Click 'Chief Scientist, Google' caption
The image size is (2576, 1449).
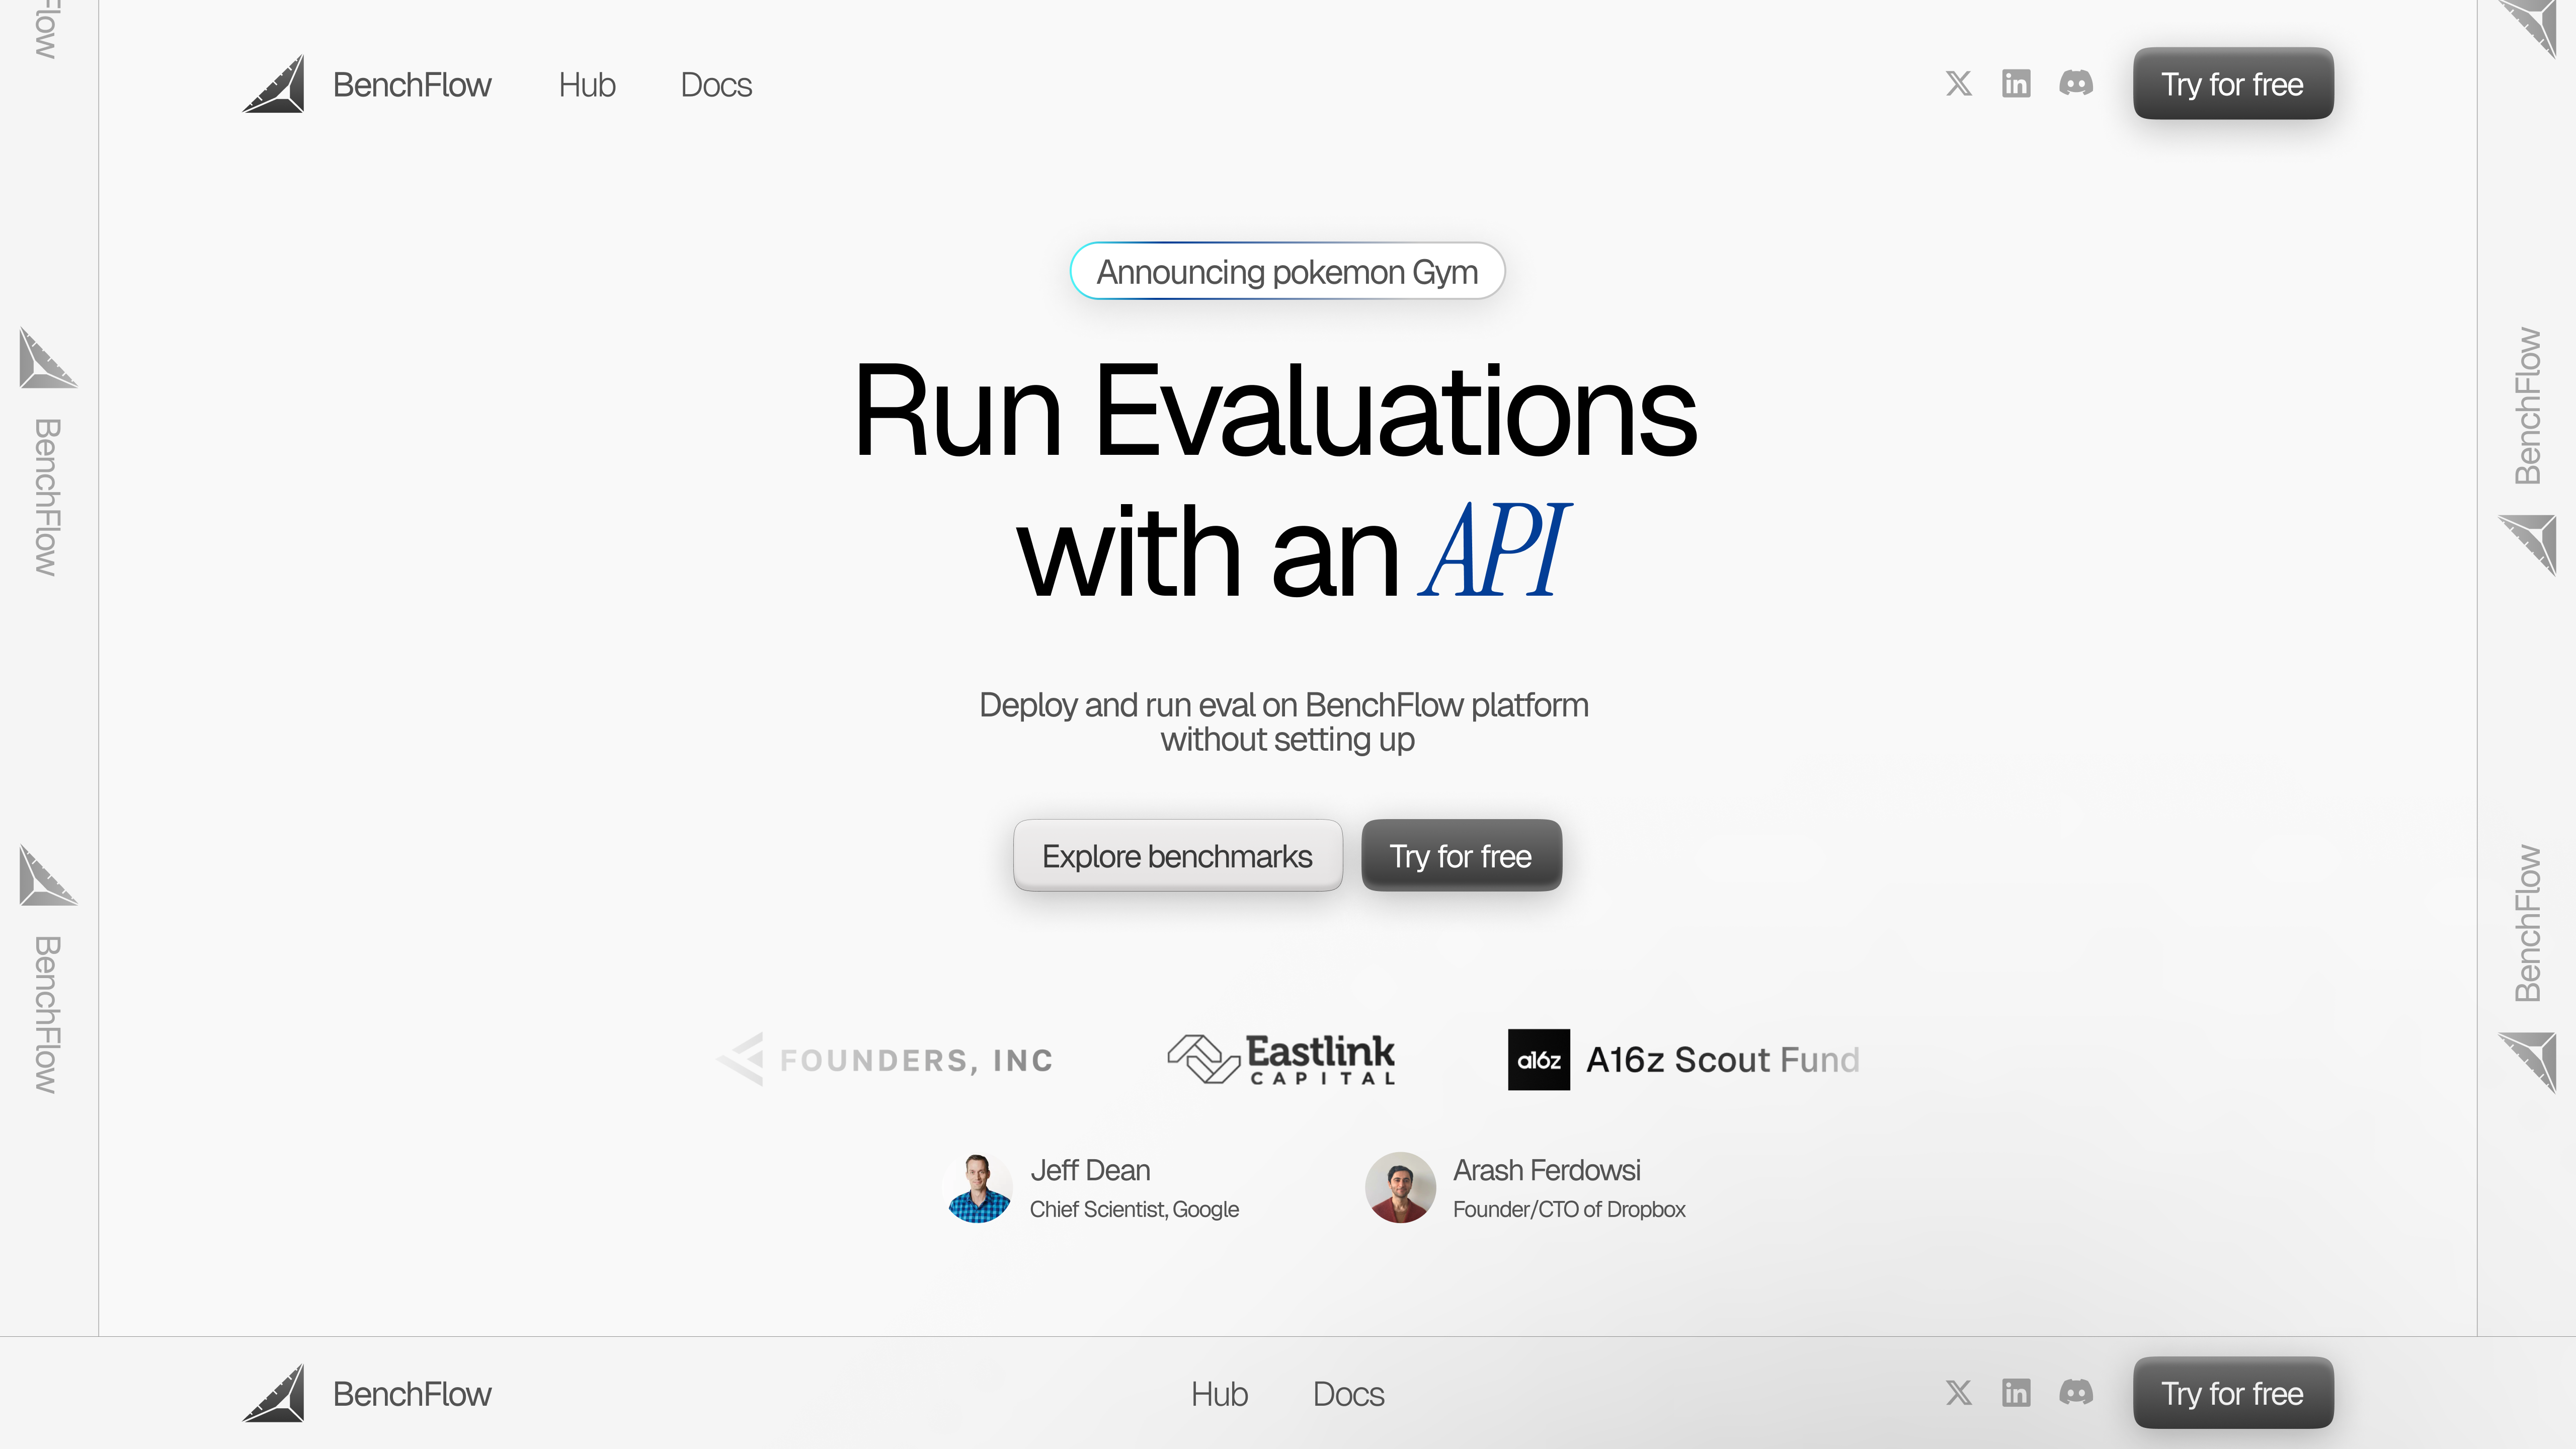click(x=1134, y=1210)
